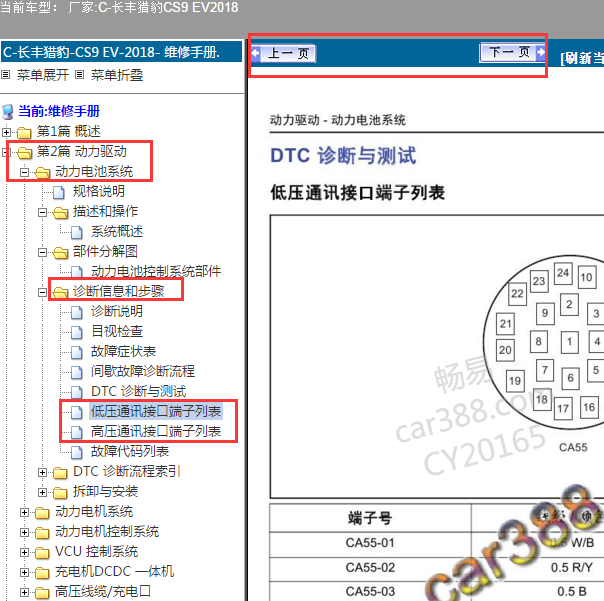The width and height of the screenshot is (604, 601).
Task: Collapse the 诊断信息和步骤 node
Action: (42, 292)
